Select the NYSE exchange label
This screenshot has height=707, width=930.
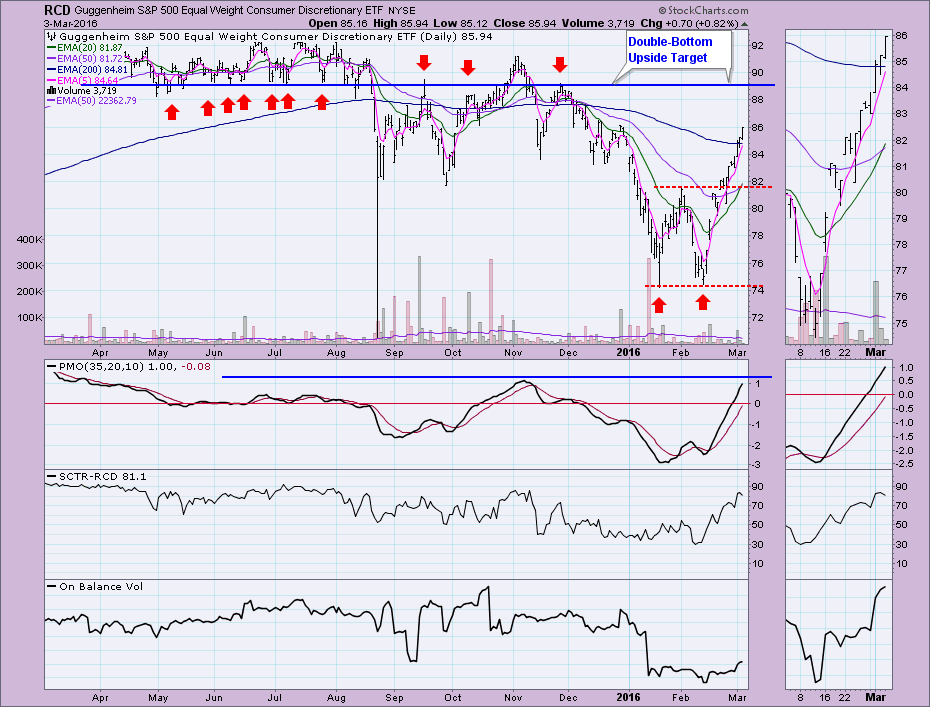402,11
